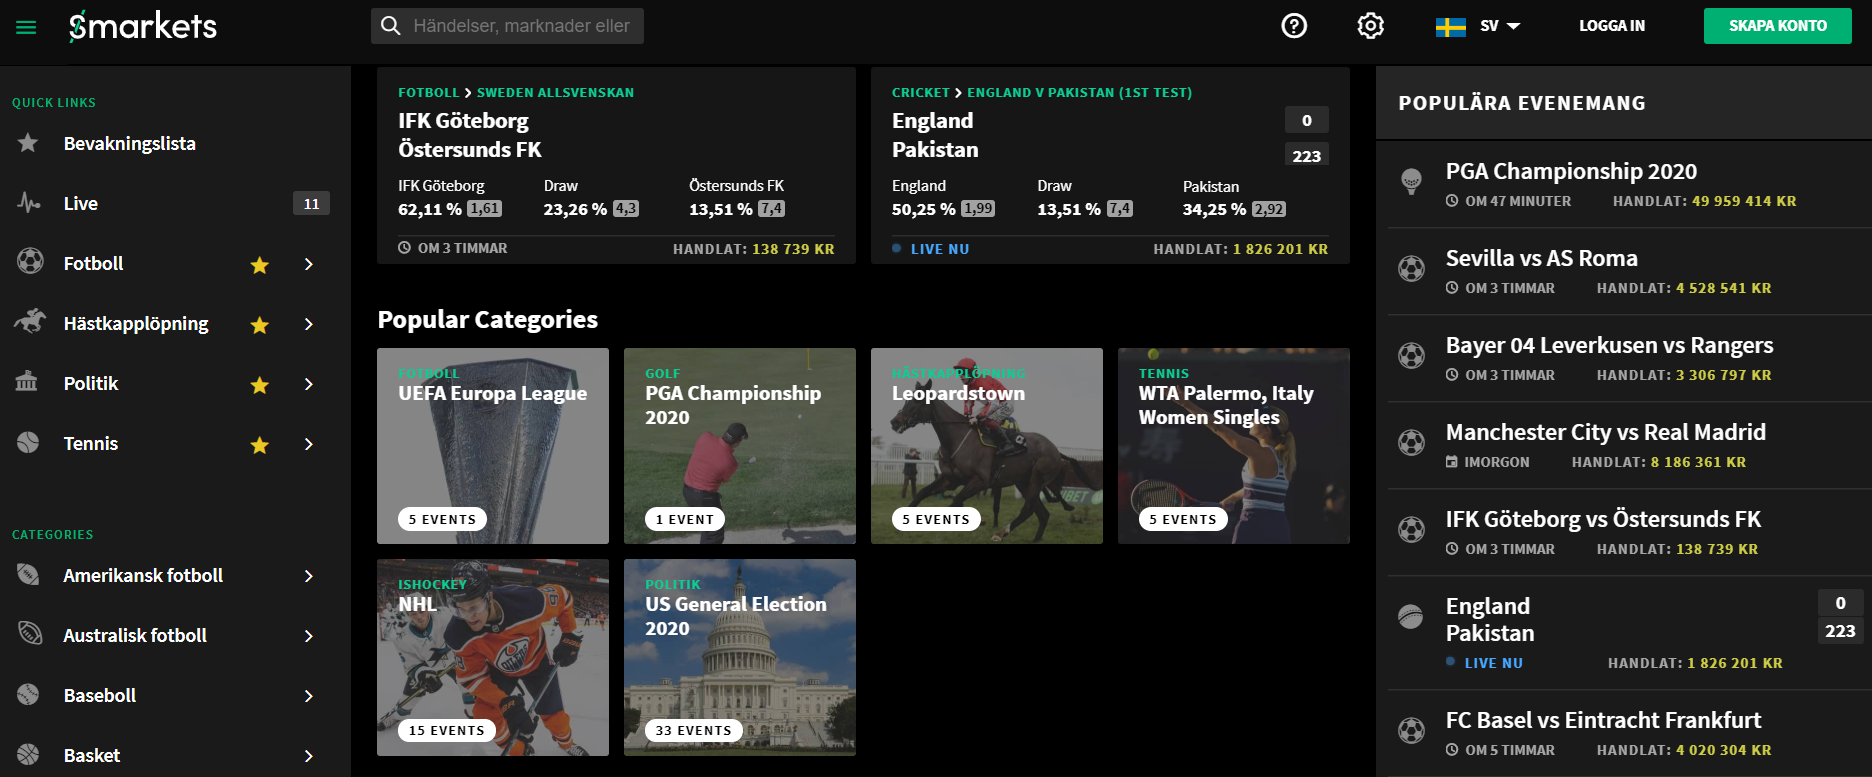Click the Amerikansk fotboll icon

28,574
